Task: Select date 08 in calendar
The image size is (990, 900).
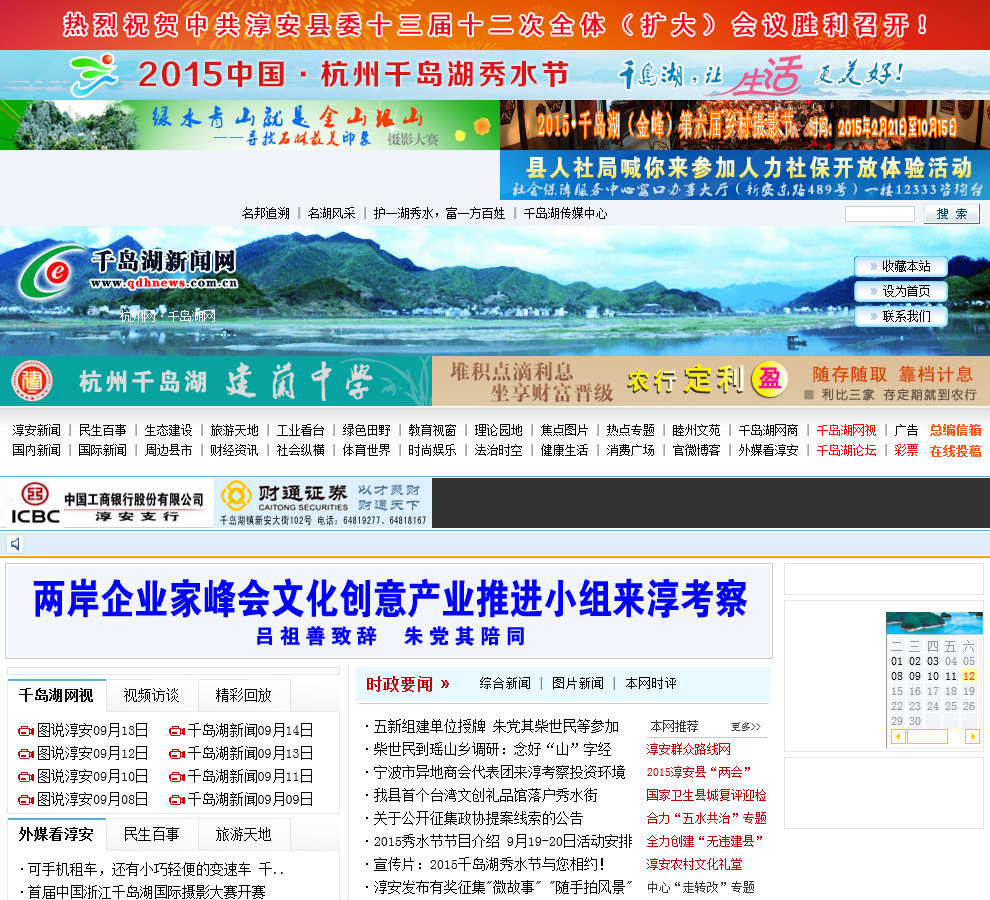Action: pyautogui.click(x=897, y=676)
